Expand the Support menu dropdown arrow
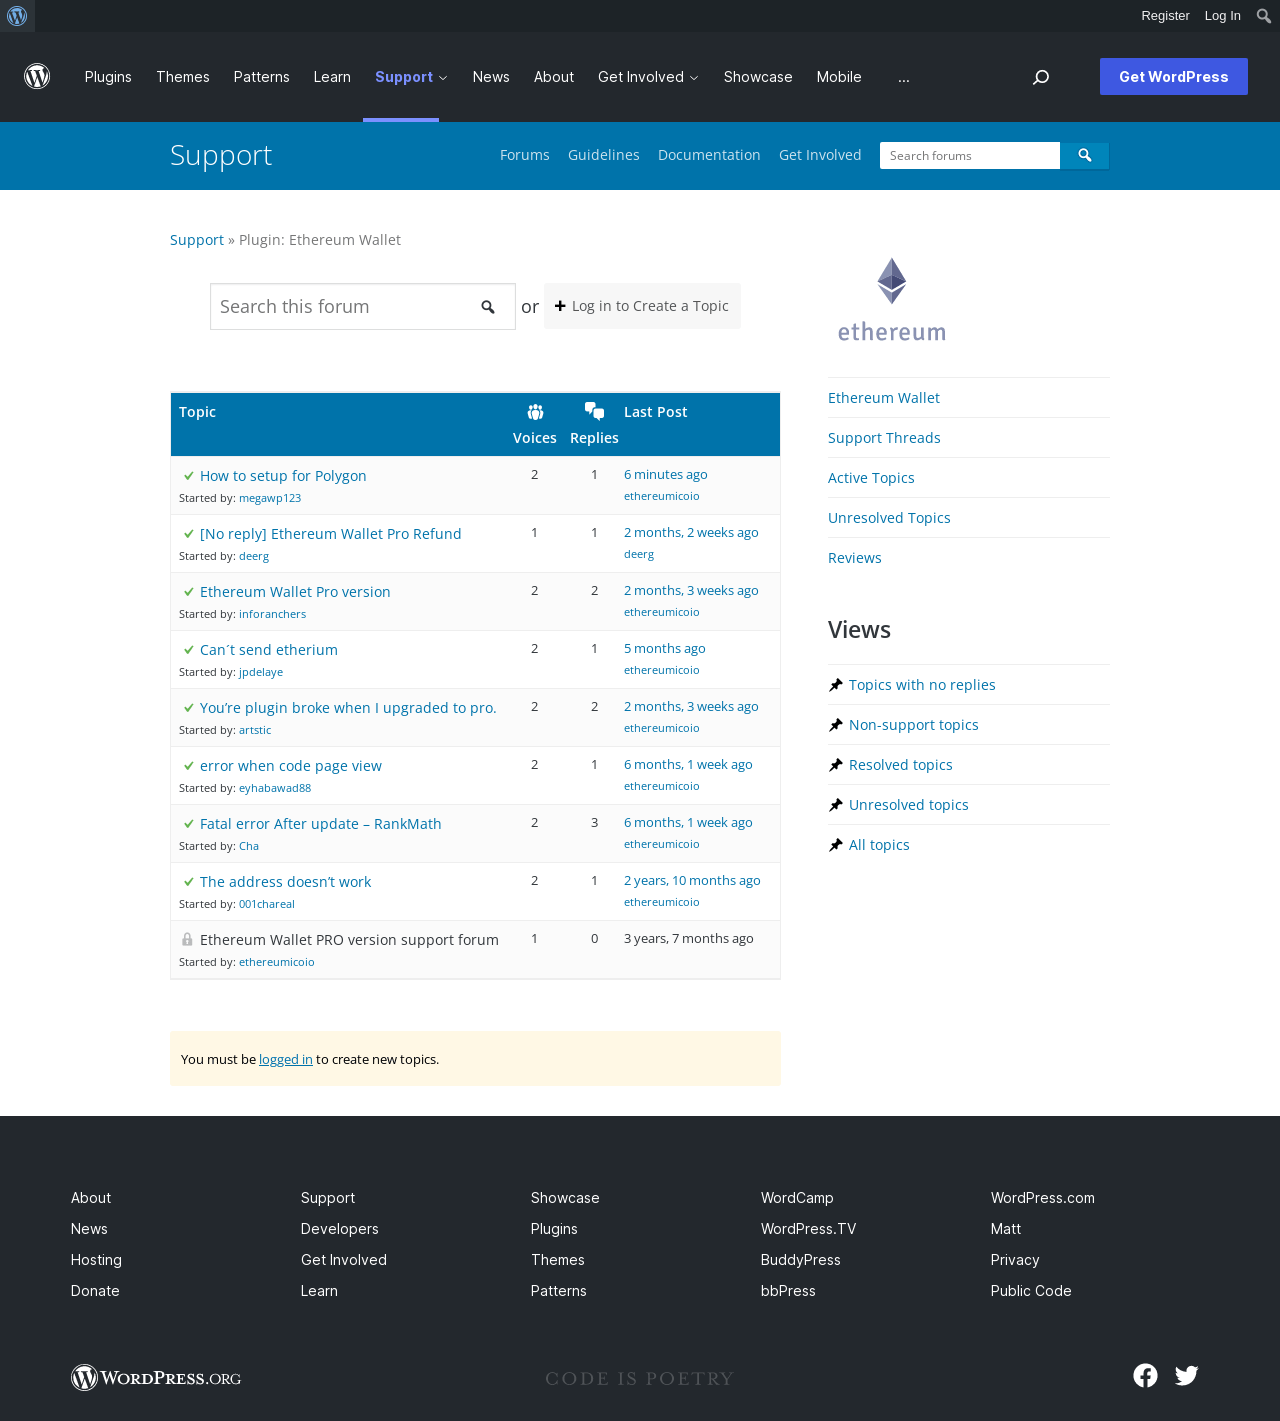Image resolution: width=1280 pixels, height=1421 pixels. [x=443, y=78]
